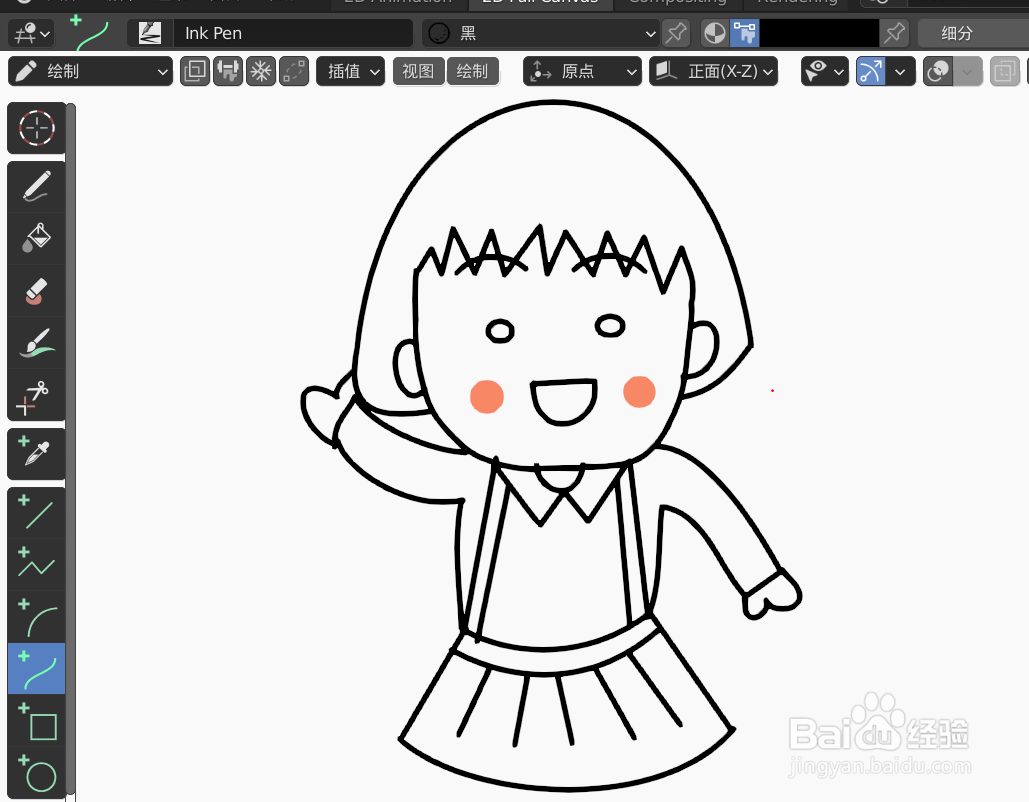The width and height of the screenshot is (1029, 802).
Task: Click the Ink Pen brush name field
Action: click(293, 33)
